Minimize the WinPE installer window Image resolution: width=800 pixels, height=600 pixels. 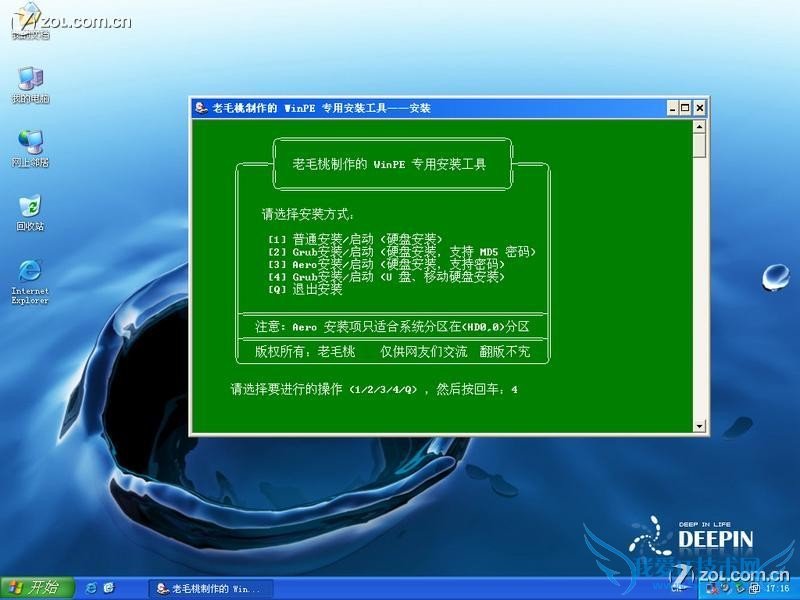point(674,108)
